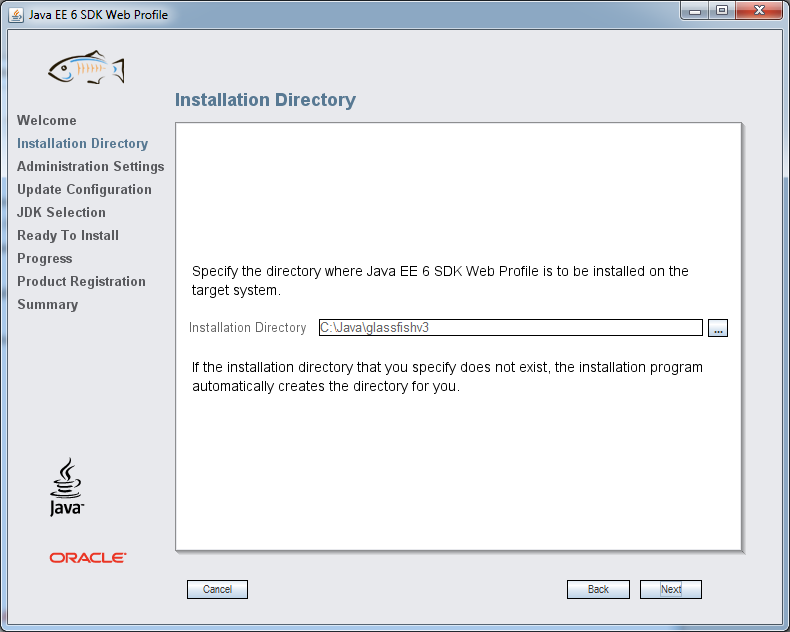Cancel the installation wizard
The image size is (790, 632).
click(217, 589)
